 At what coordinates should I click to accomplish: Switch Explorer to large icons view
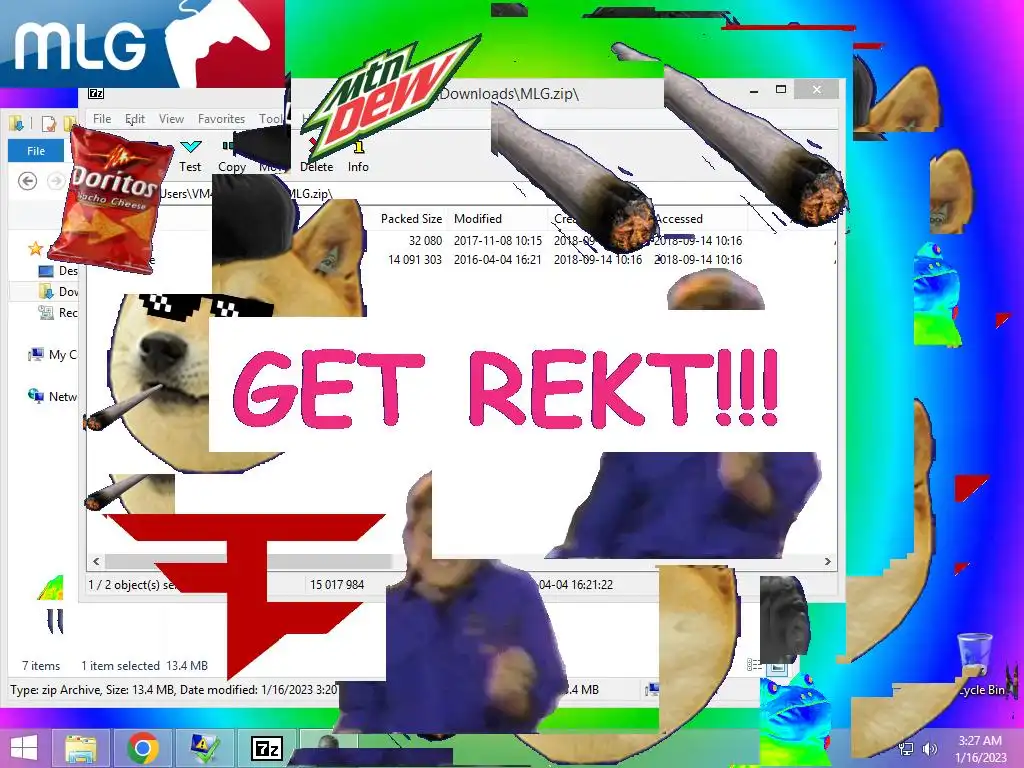[x=776, y=667]
